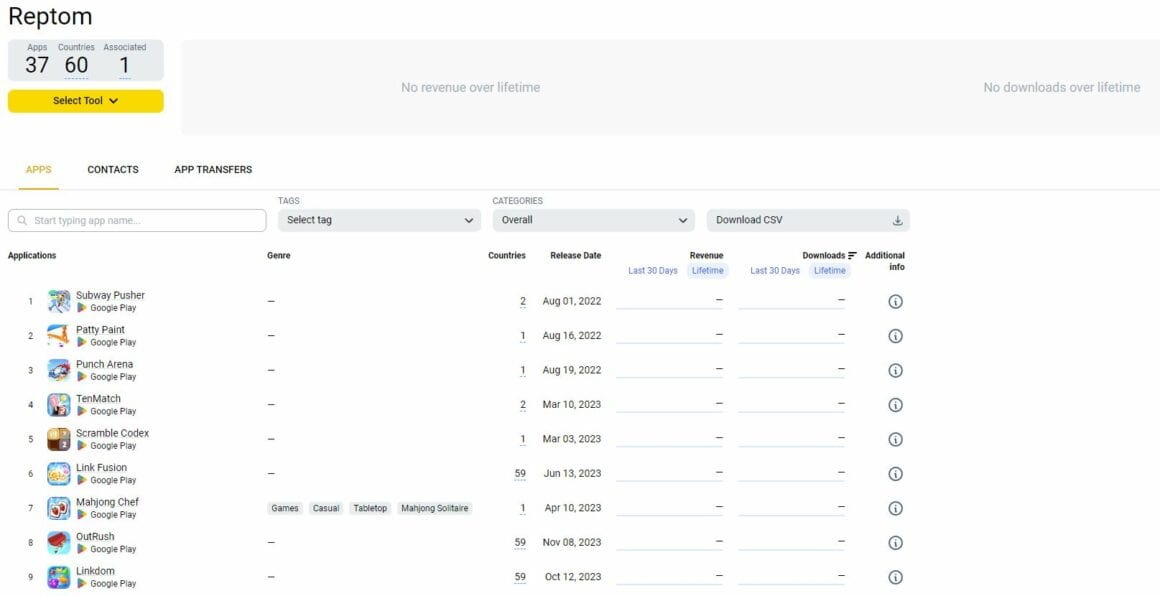Open the App Transfers tab
The height and width of the screenshot is (596, 1160).
coord(213,169)
